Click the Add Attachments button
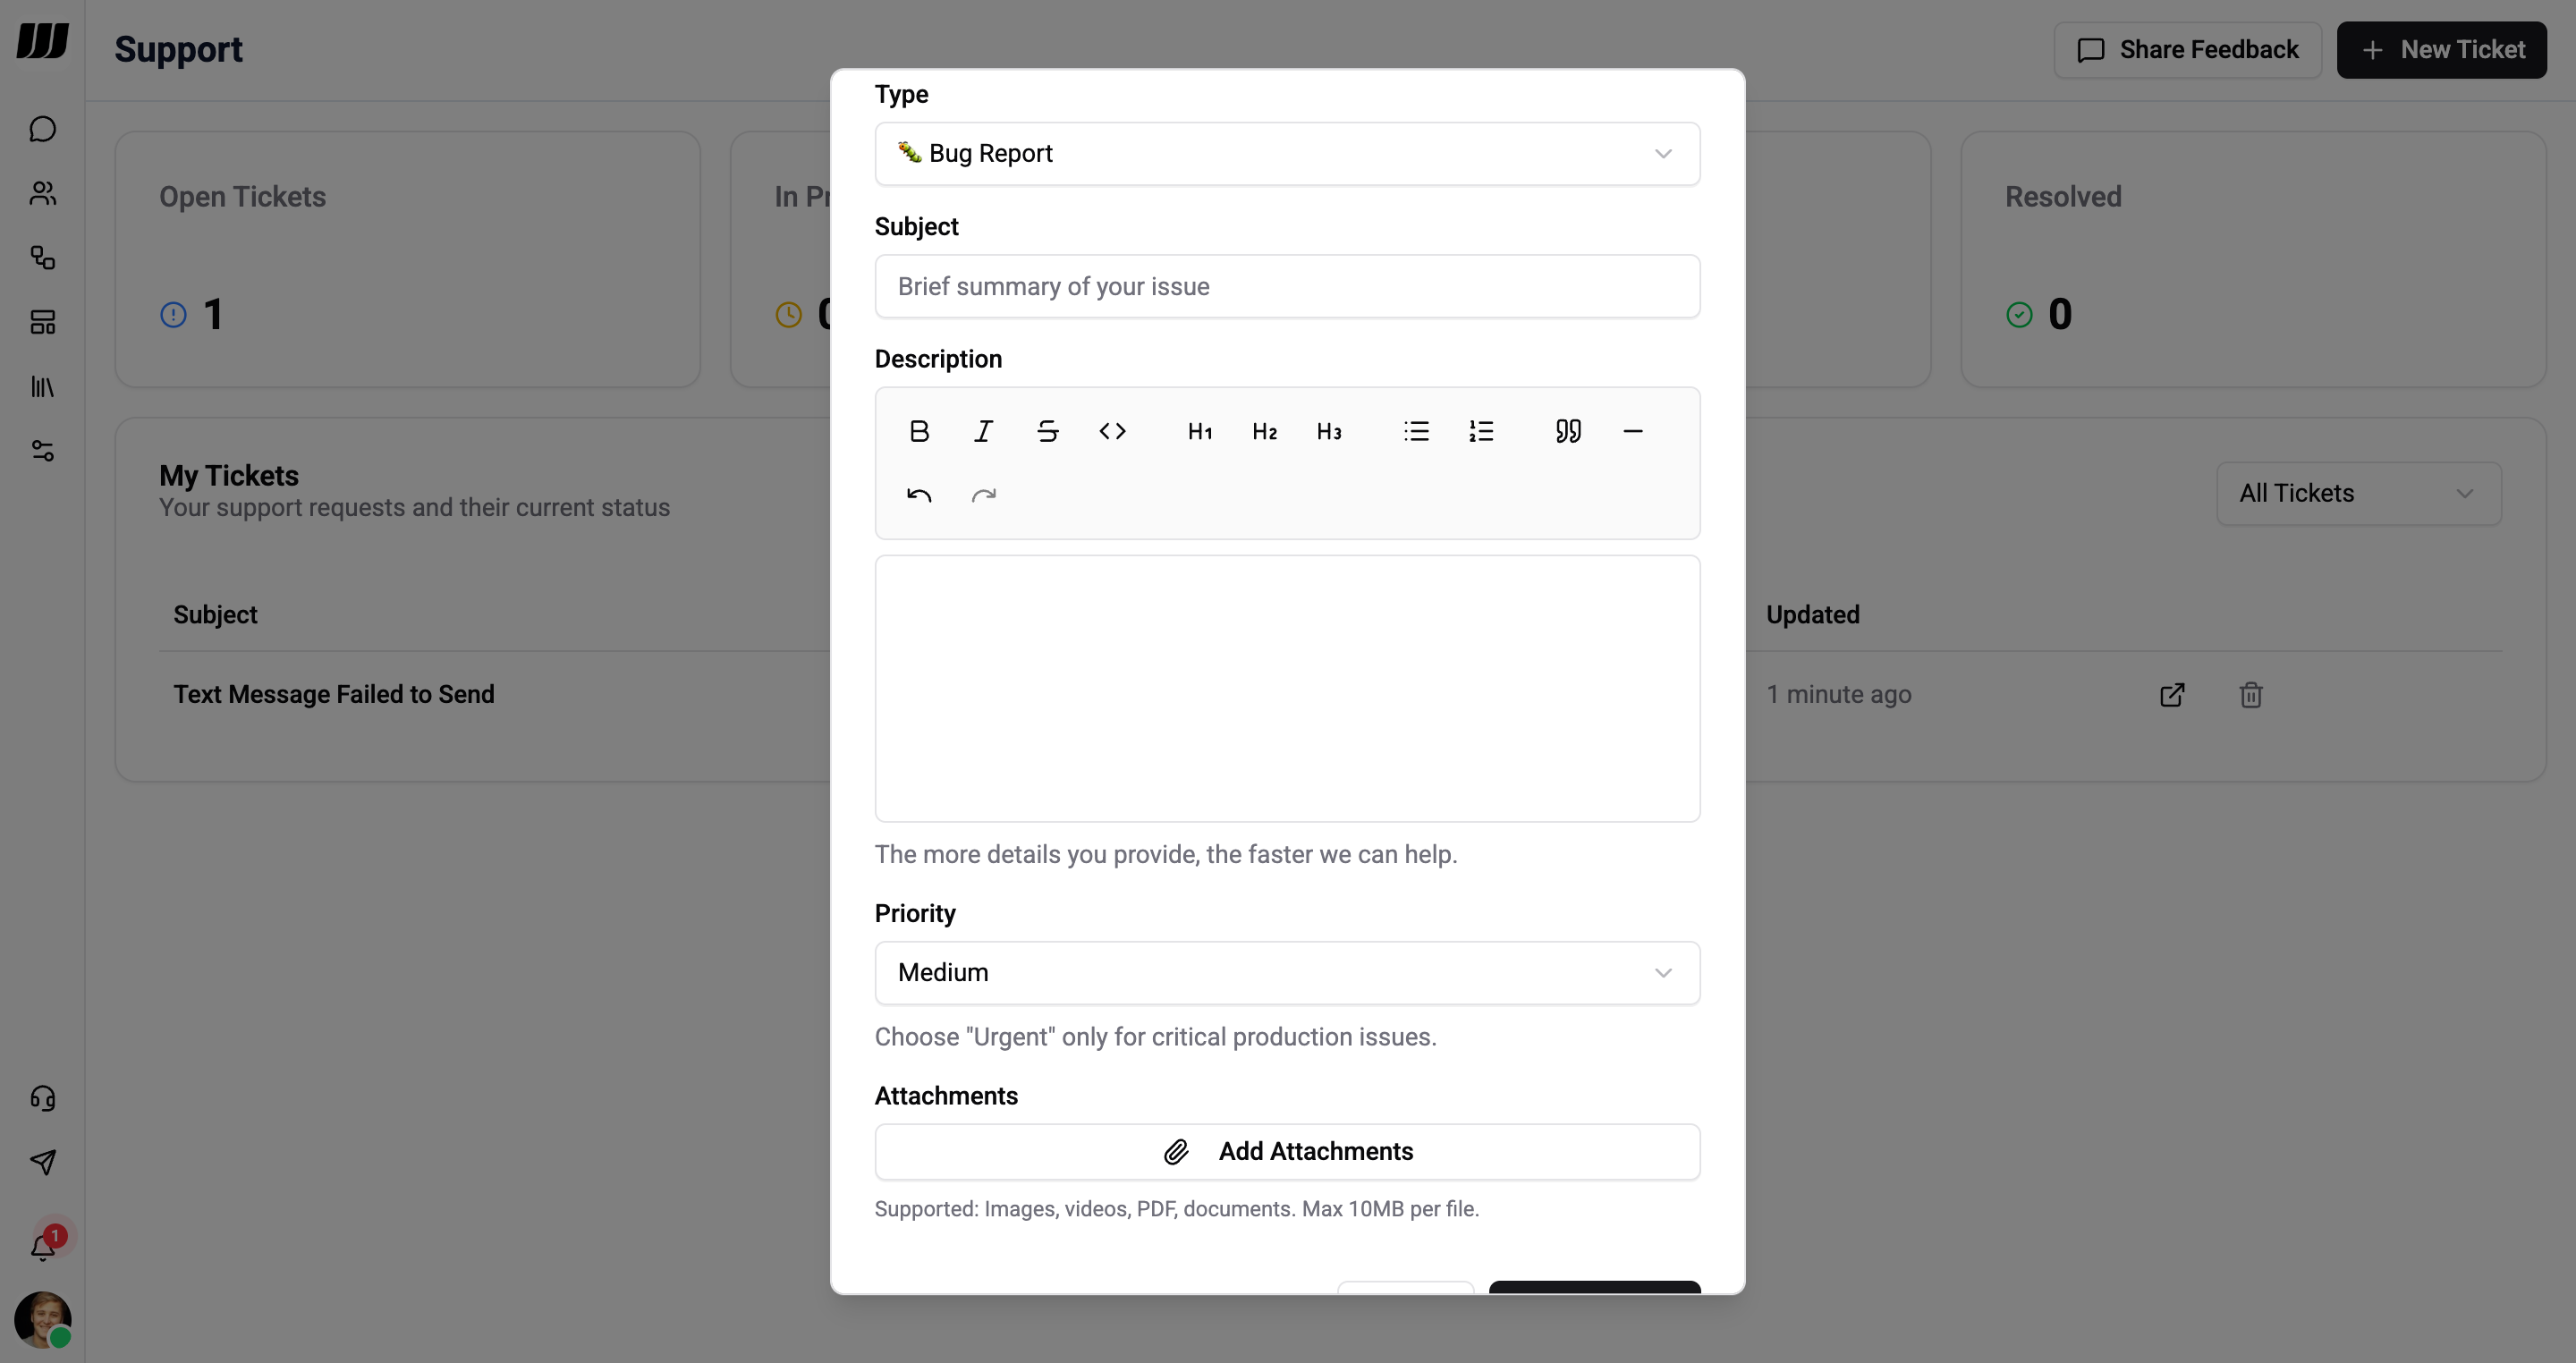 pyautogui.click(x=1287, y=1151)
